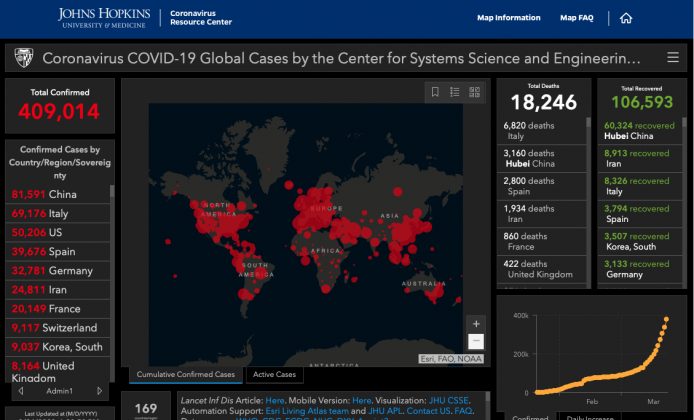Go to next admin level arrow
694x420 pixels.
[x=100, y=391]
